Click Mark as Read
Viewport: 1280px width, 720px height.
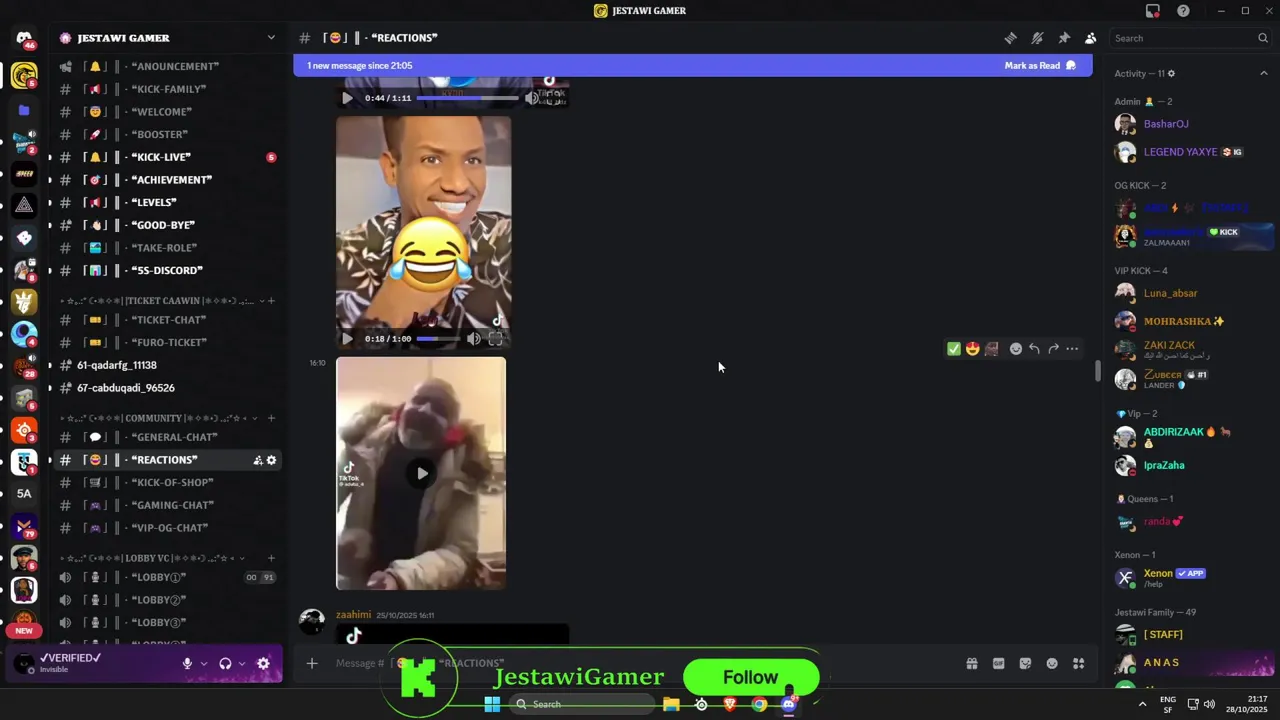coord(1040,65)
